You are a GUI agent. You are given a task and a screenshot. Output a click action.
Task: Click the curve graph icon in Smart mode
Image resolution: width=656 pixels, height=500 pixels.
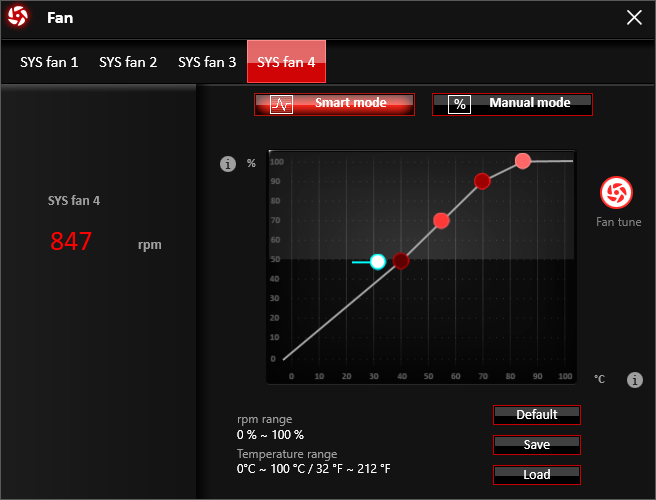[x=281, y=105]
